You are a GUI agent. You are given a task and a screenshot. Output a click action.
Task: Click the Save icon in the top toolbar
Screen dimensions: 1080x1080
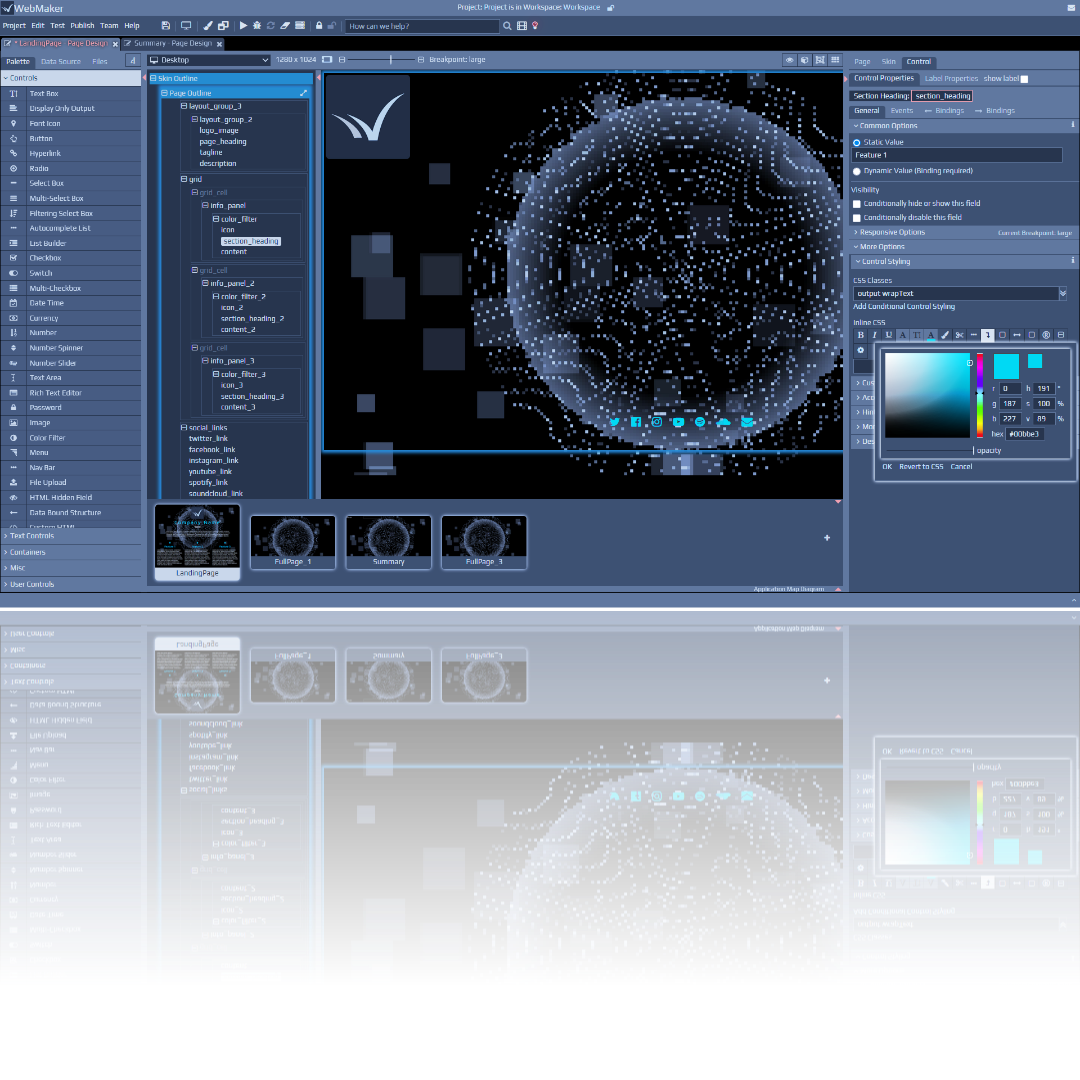coord(165,25)
